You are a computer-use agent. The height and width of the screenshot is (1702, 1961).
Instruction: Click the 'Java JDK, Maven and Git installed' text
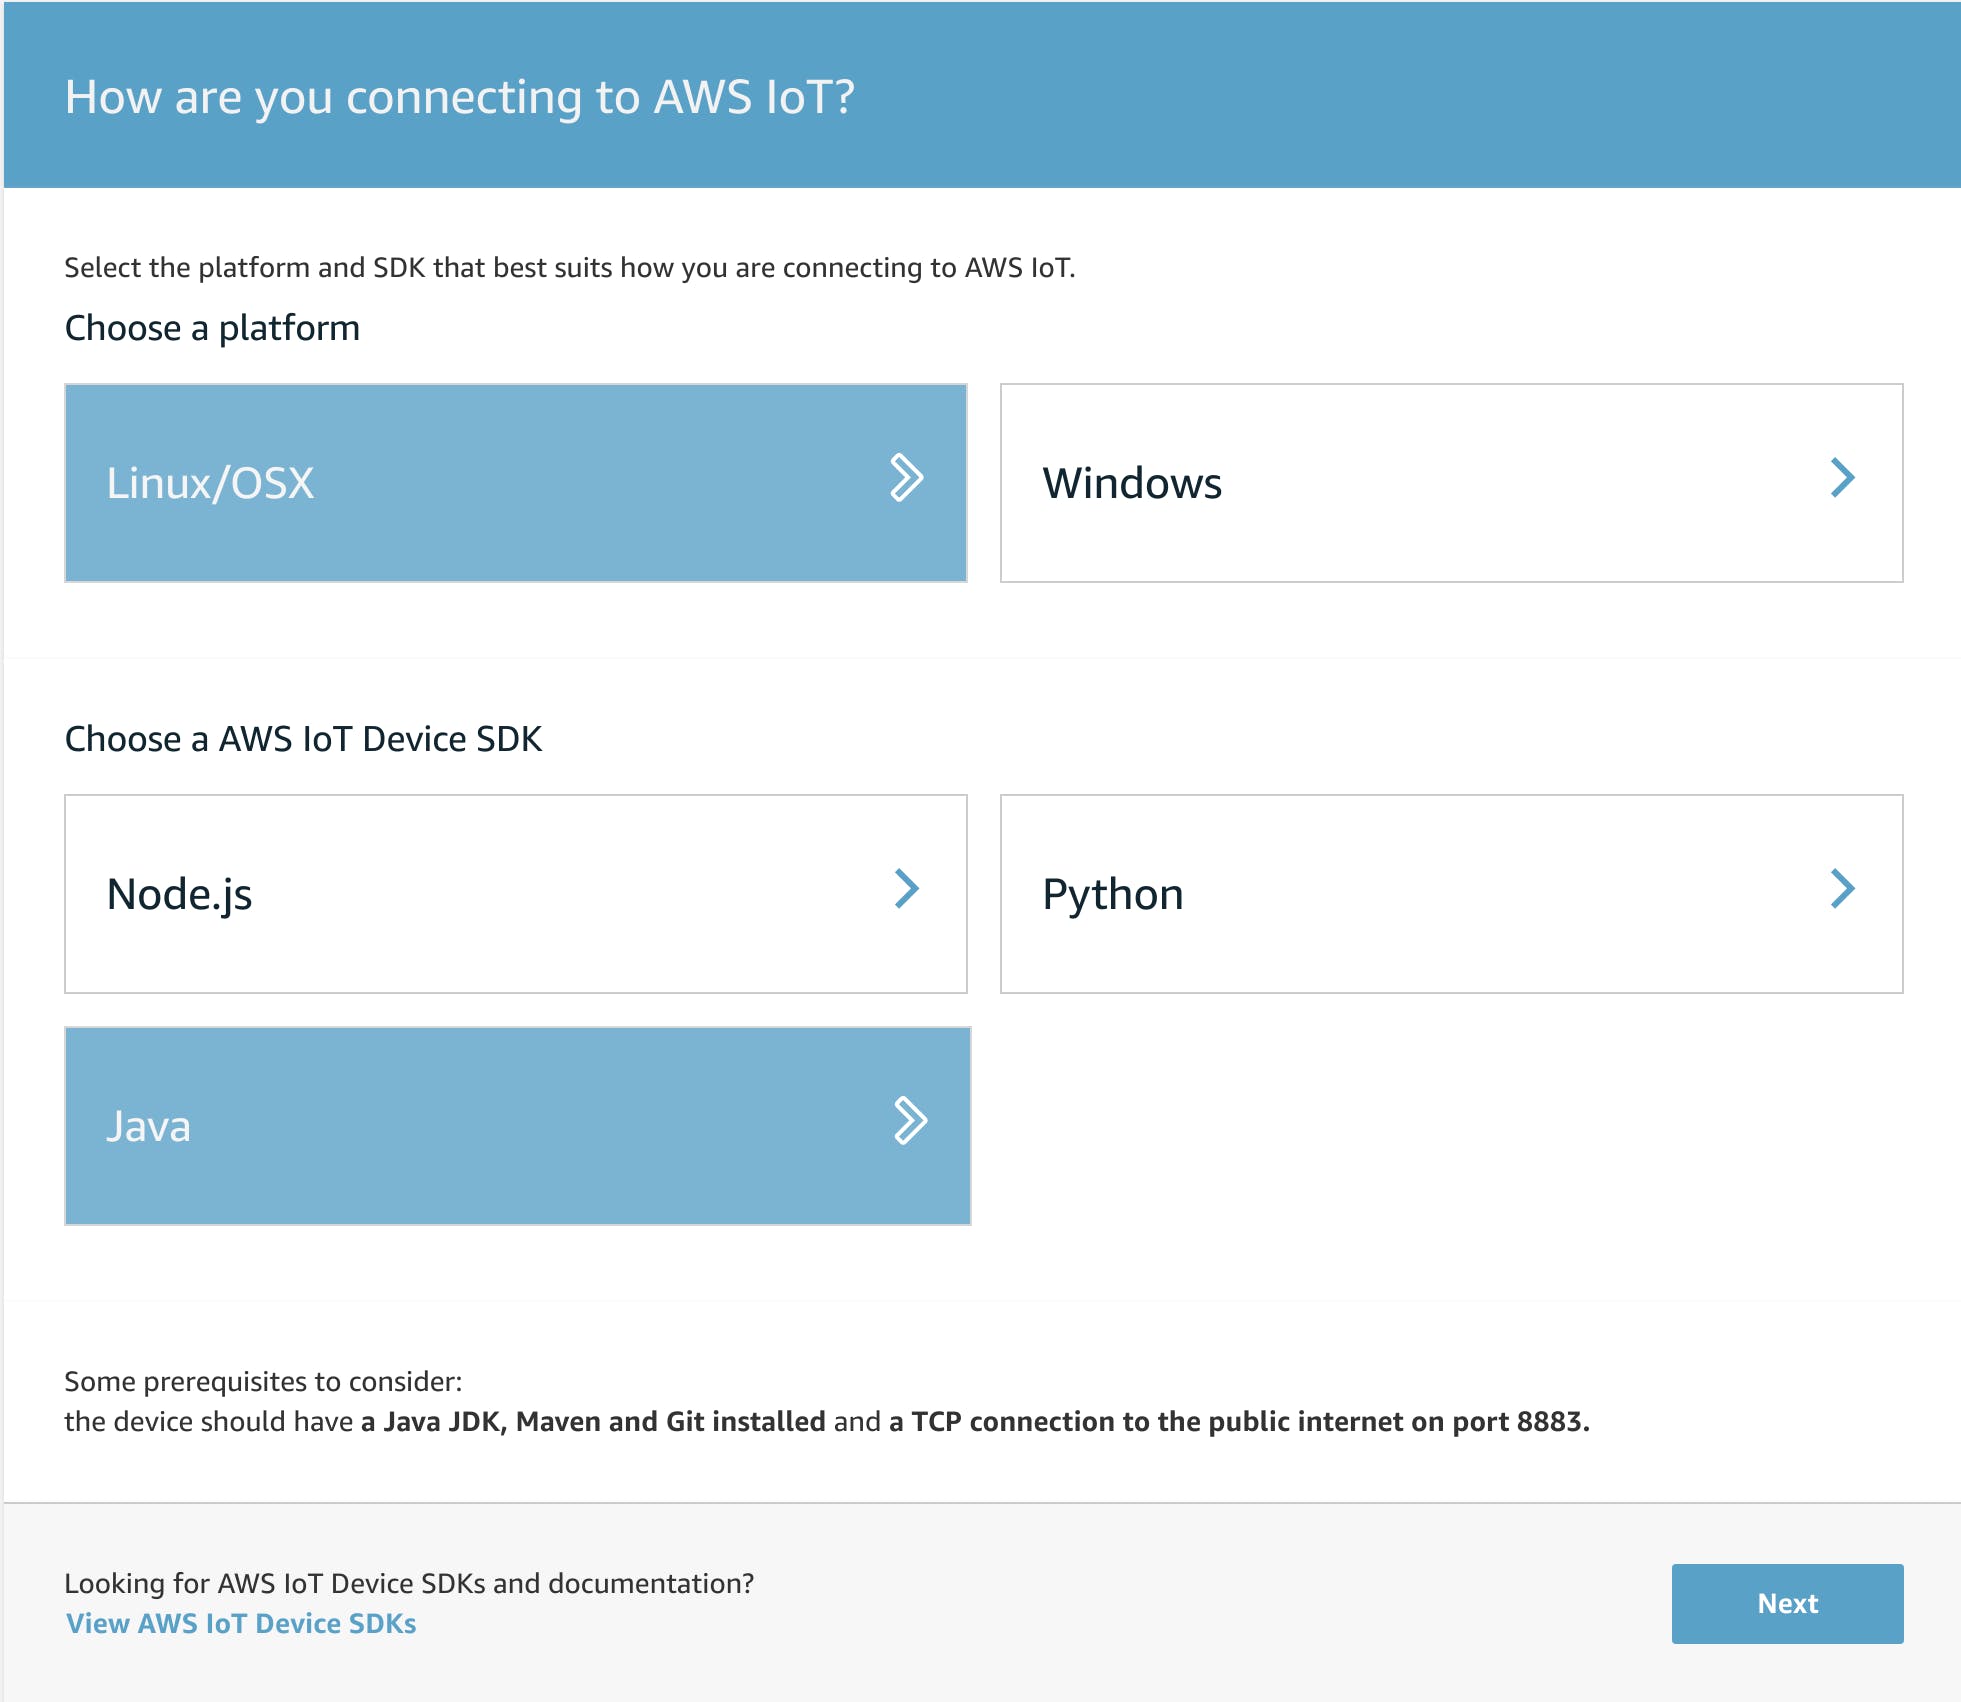pos(604,1421)
